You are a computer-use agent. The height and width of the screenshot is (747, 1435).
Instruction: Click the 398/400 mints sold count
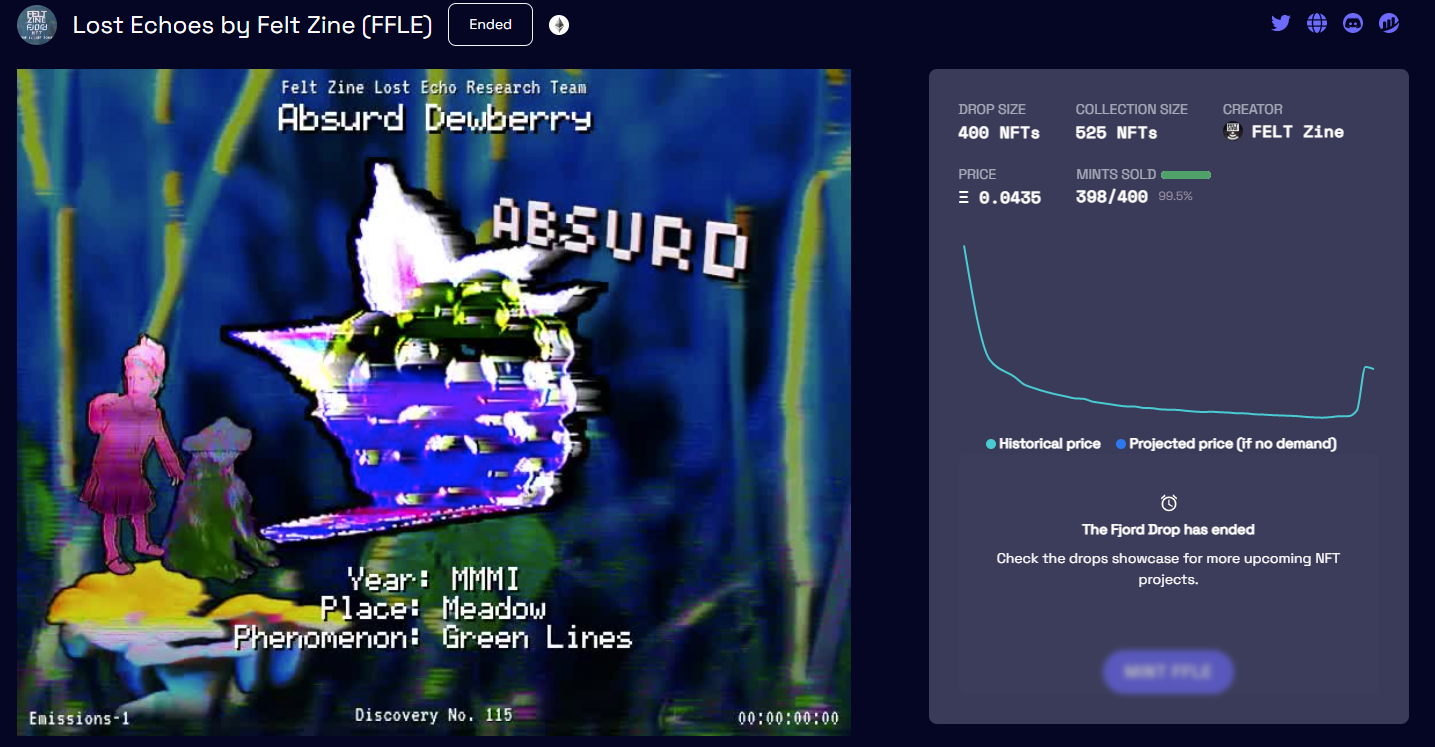[1111, 197]
